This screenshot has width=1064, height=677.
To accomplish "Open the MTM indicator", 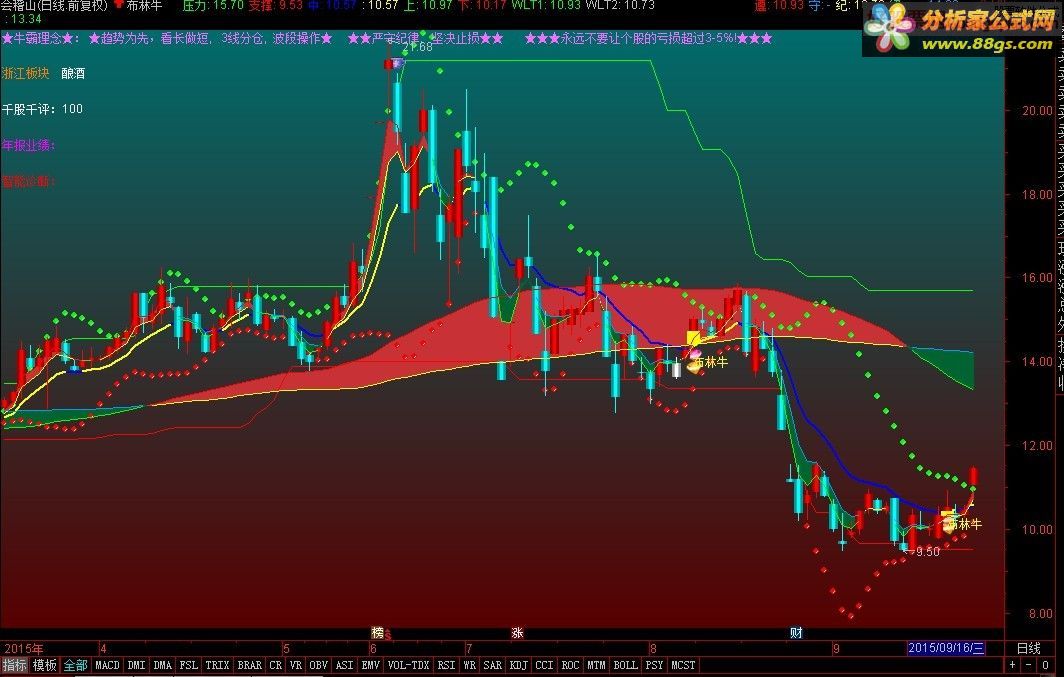I will [596, 665].
